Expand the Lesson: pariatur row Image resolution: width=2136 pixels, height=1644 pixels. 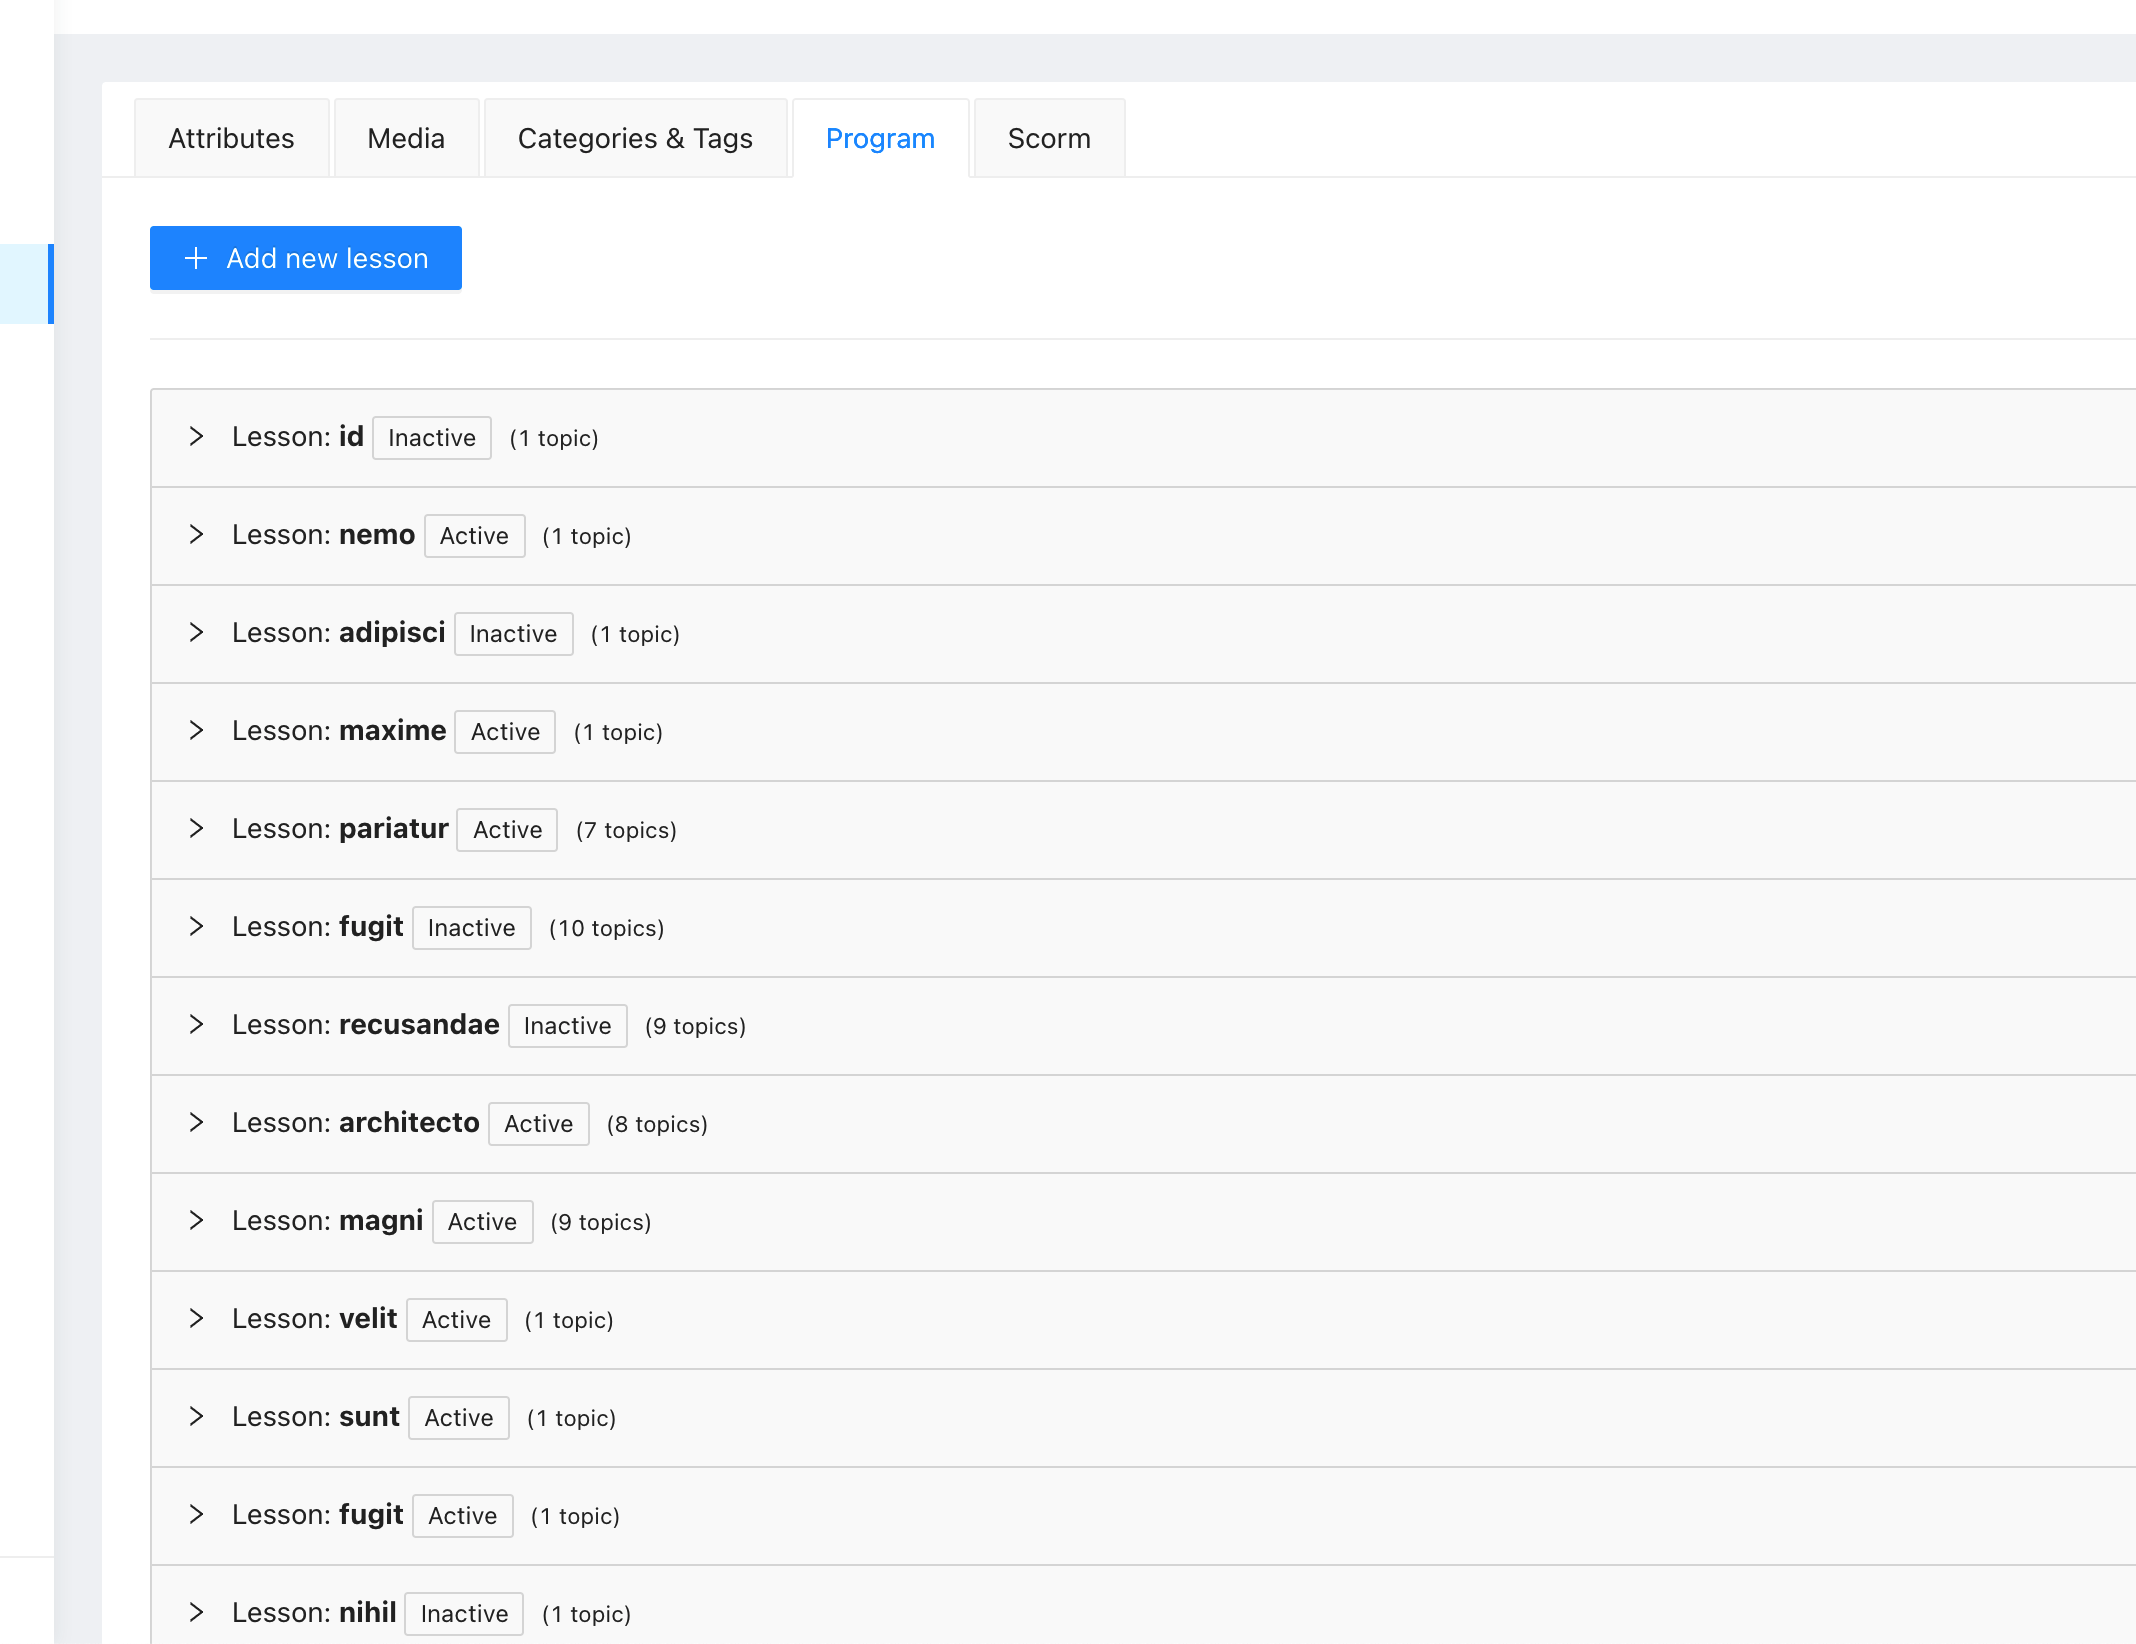click(196, 828)
